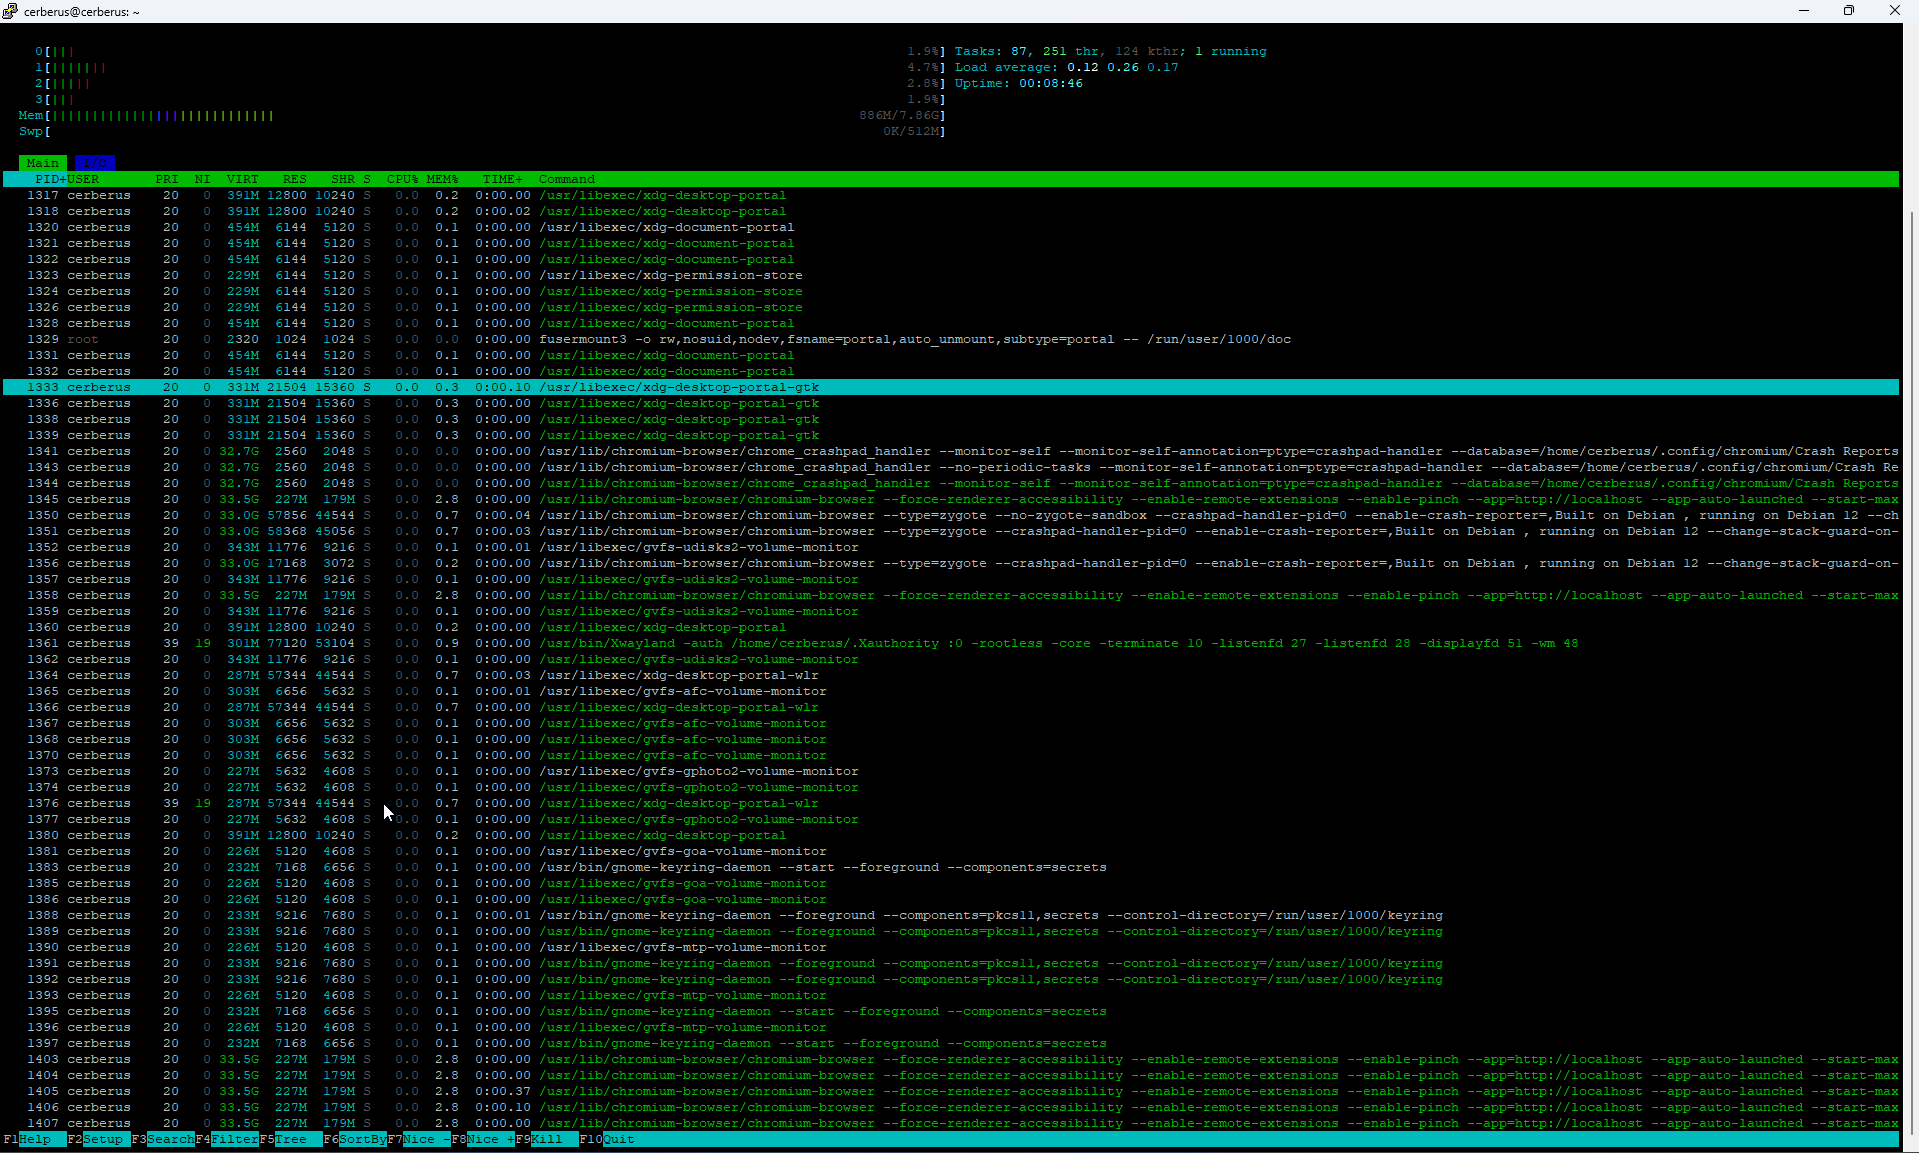
Task: Select Xwayland process PID 1361
Action: [x=950, y=643]
